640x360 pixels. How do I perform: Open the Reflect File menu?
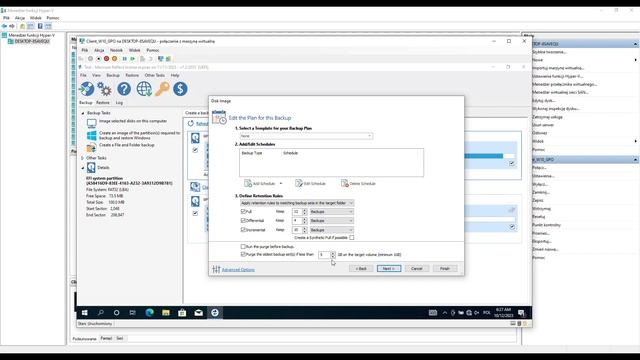pos(83,76)
